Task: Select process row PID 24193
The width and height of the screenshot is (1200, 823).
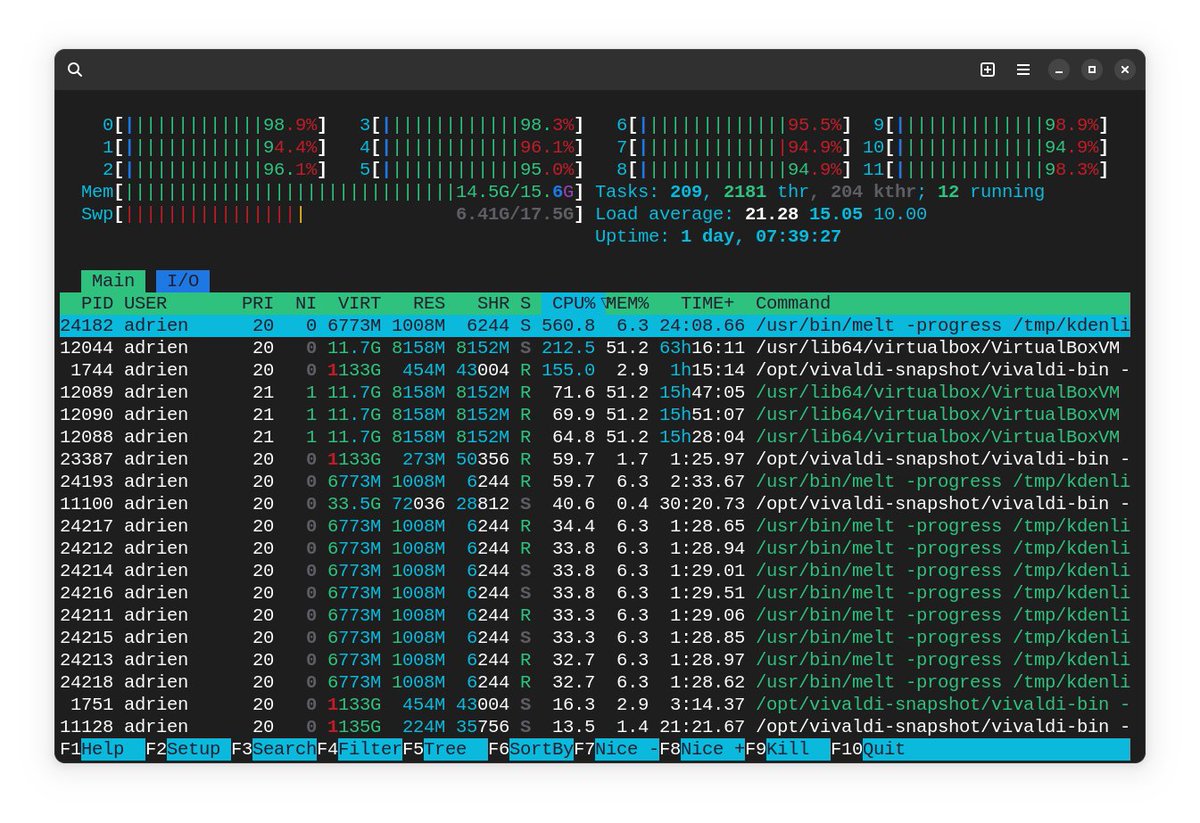Action: (595, 481)
